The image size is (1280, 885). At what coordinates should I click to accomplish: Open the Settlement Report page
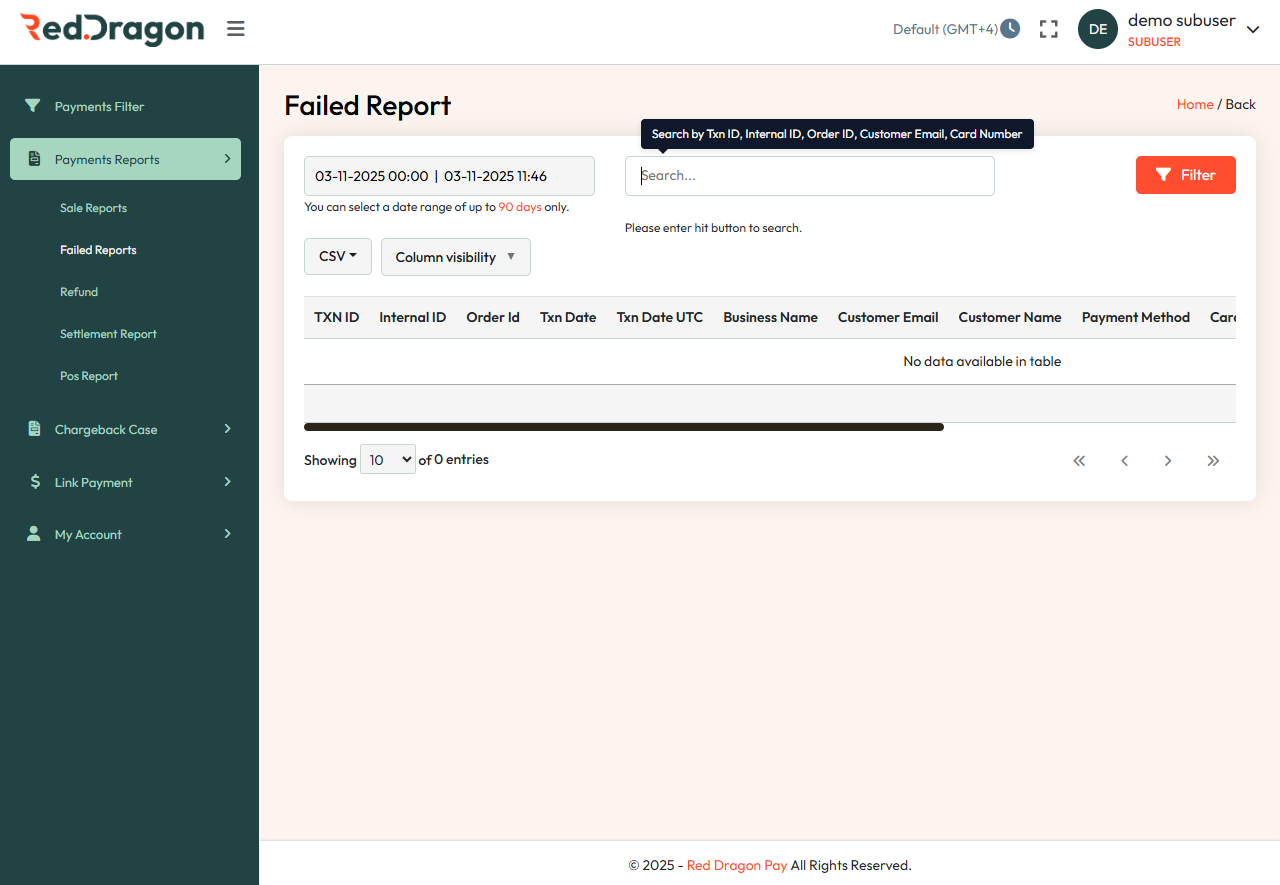tap(107, 334)
